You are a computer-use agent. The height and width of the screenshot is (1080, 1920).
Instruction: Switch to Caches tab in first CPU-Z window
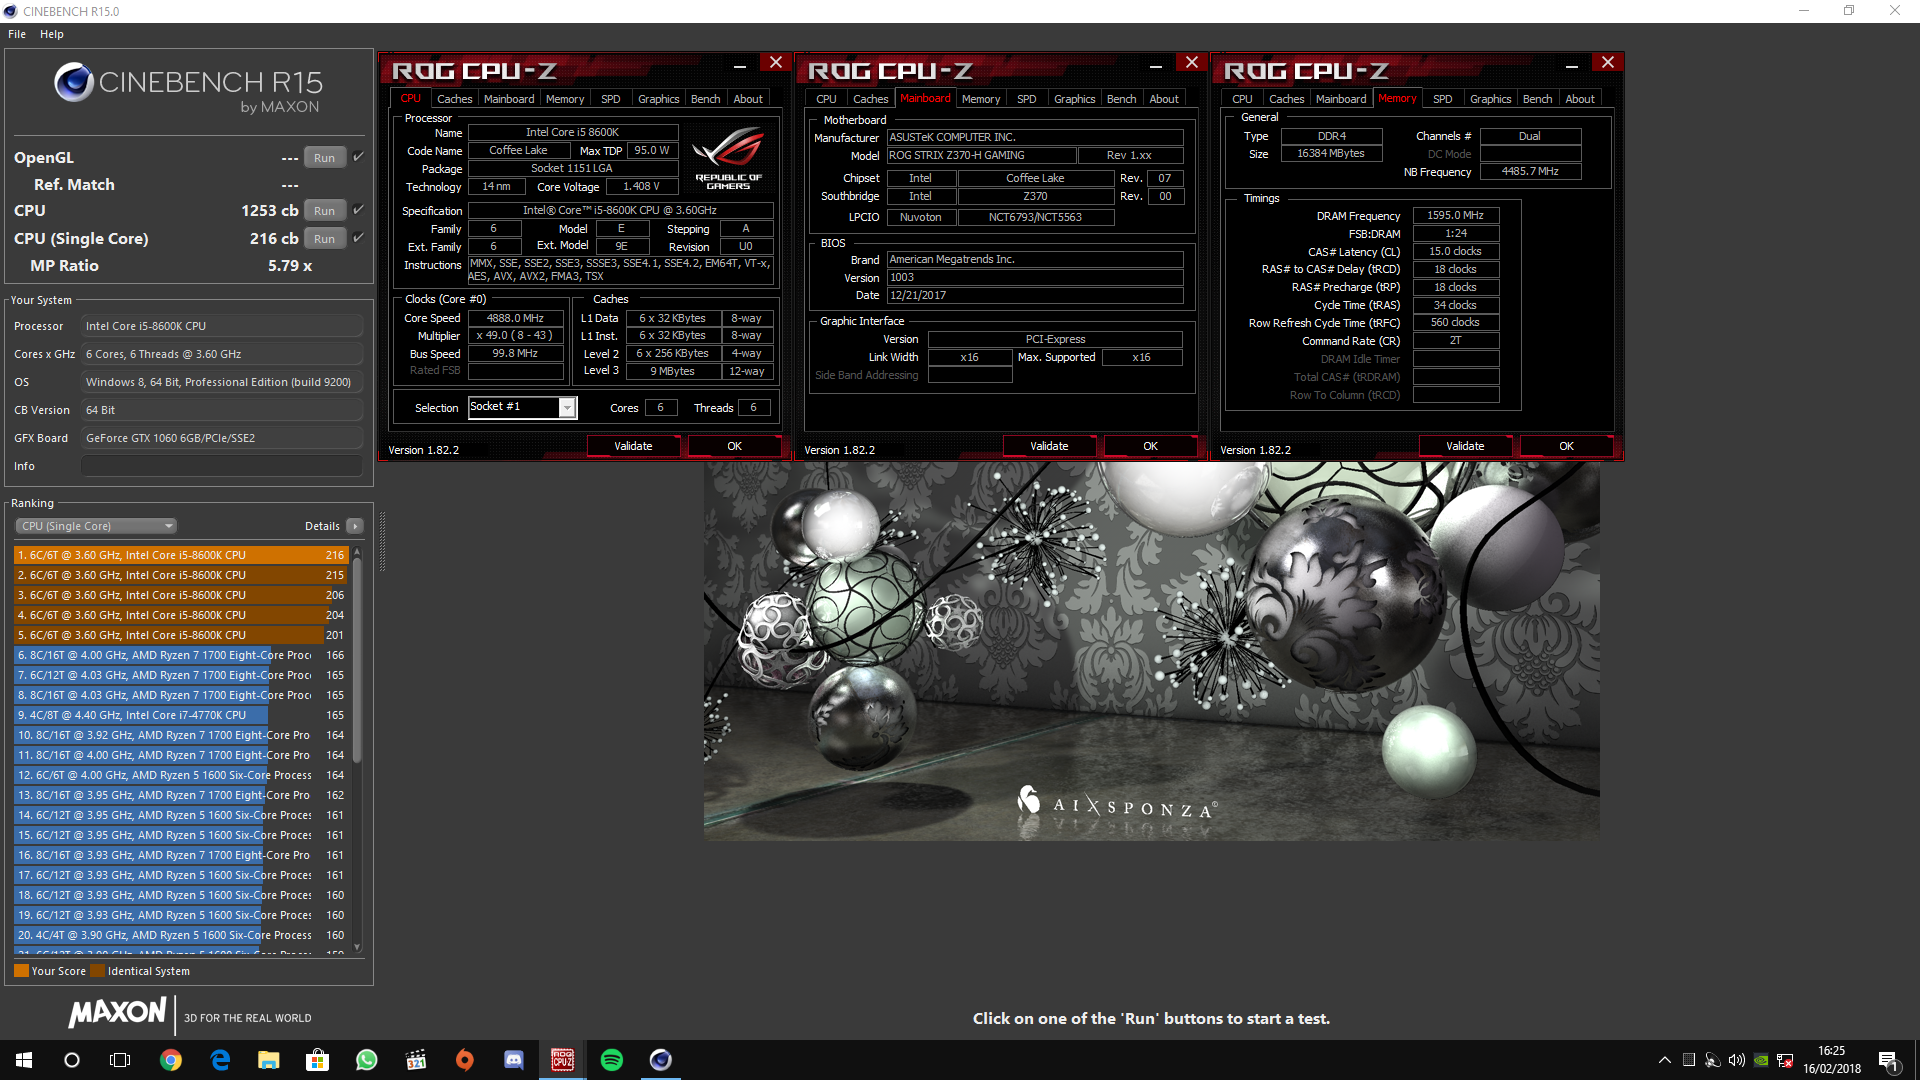[x=454, y=99]
